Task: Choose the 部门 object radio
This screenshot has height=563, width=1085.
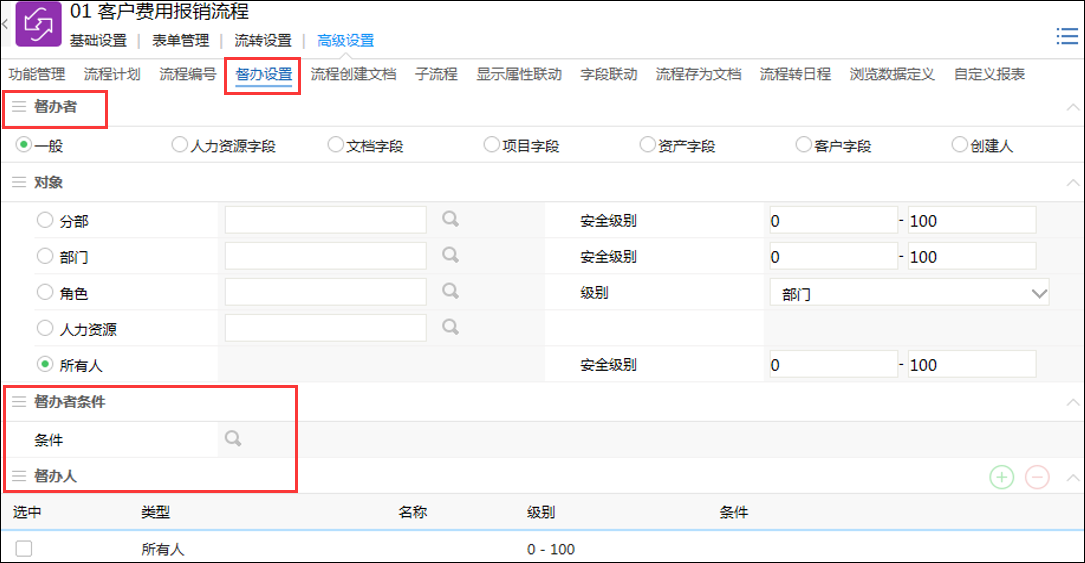Action: (x=45, y=256)
